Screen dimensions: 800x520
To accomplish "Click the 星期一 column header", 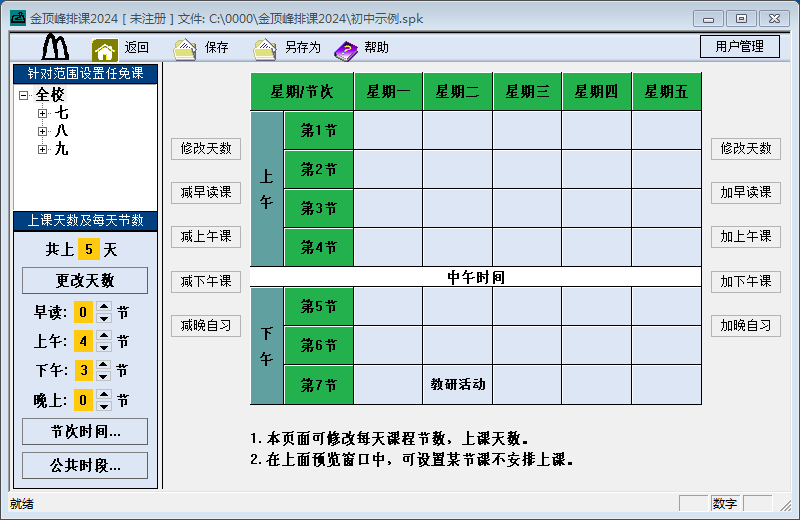I will (x=388, y=92).
